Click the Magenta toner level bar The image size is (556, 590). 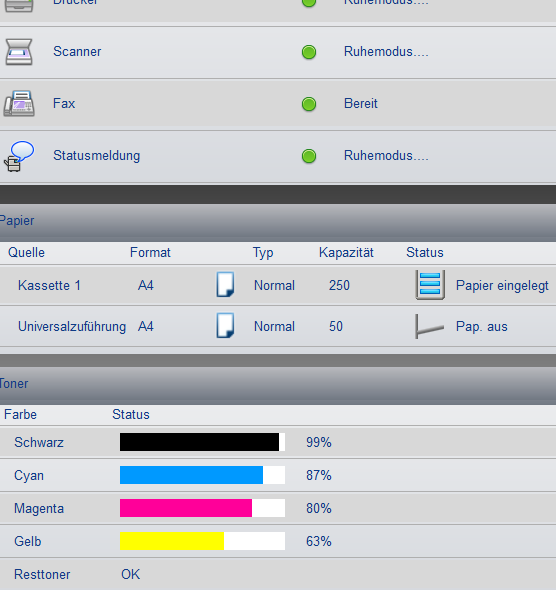pos(202,508)
